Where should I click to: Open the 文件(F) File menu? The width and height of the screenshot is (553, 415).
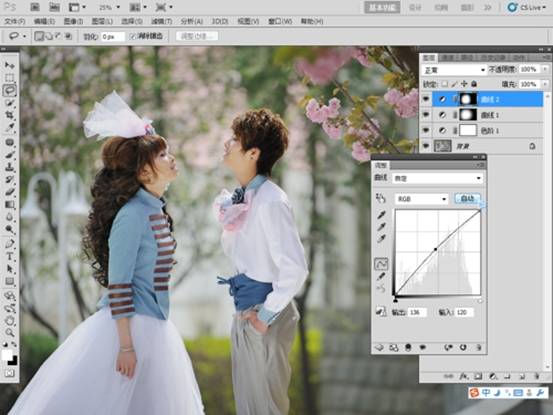coord(14,22)
